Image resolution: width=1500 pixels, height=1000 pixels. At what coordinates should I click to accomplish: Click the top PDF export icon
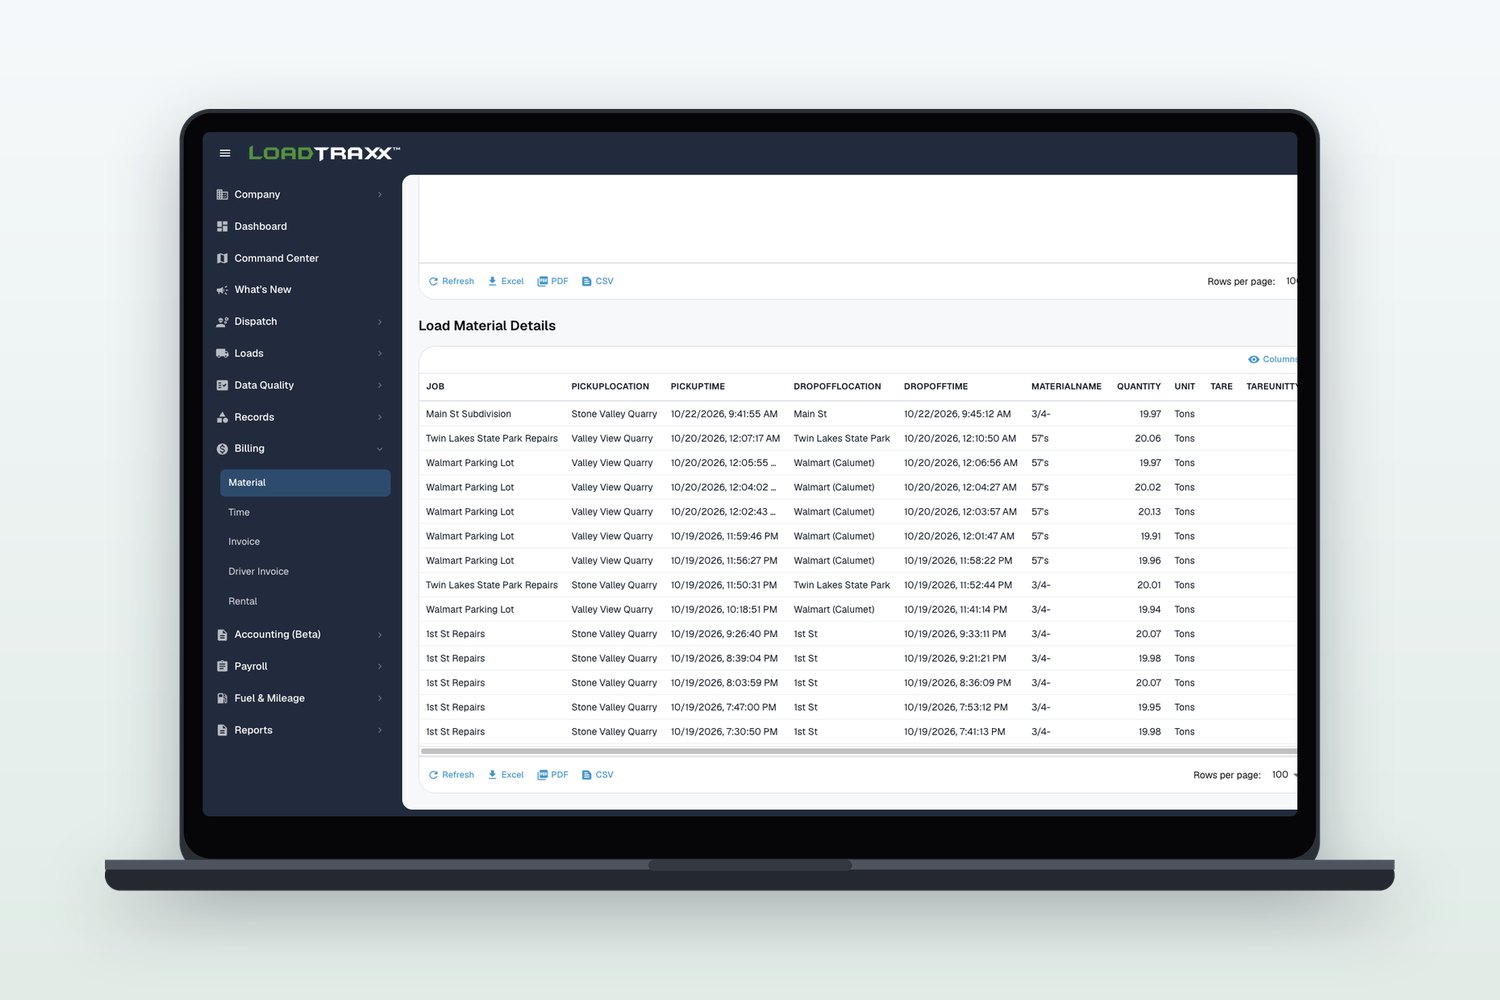tap(542, 281)
